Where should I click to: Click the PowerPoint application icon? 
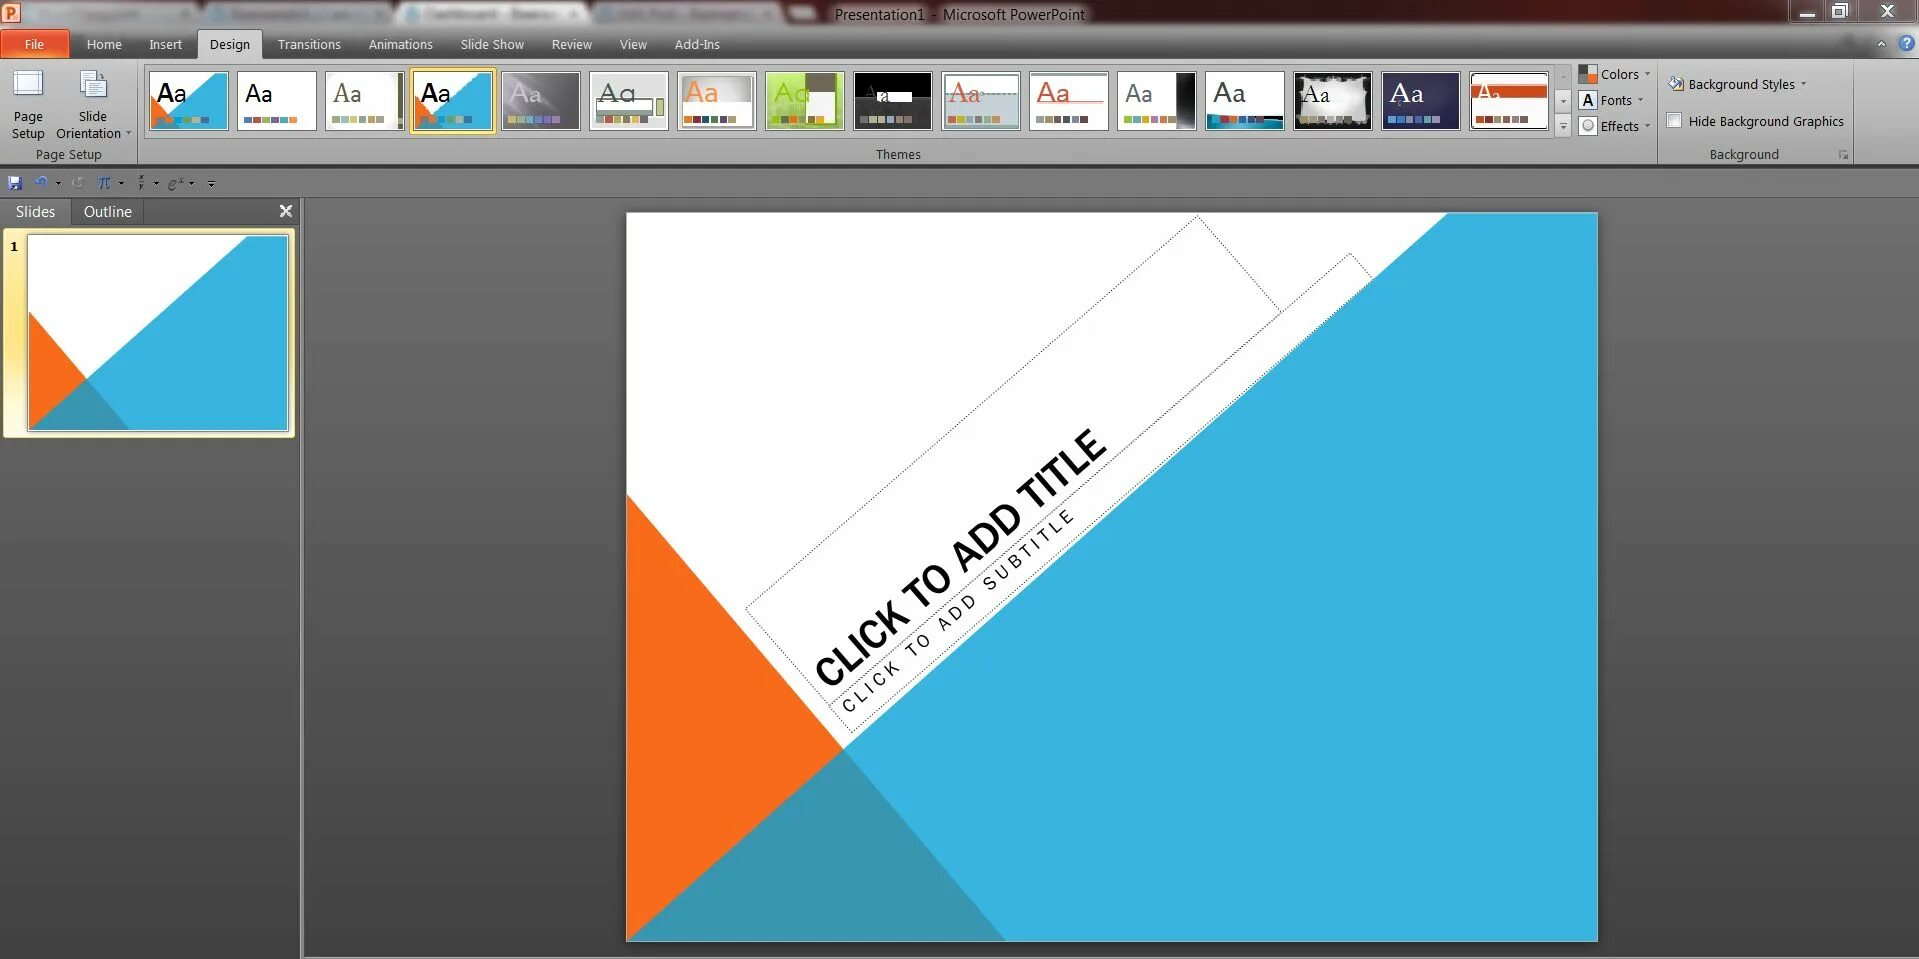tap(12, 13)
